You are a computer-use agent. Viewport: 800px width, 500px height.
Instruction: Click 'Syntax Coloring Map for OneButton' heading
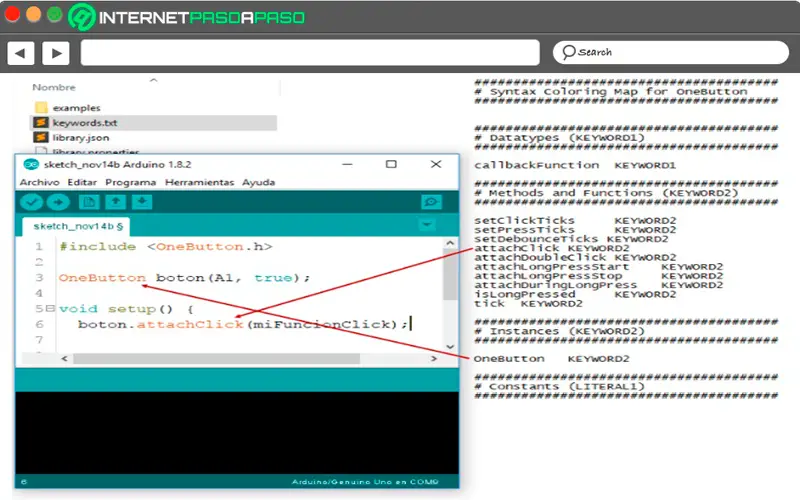(618, 92)
